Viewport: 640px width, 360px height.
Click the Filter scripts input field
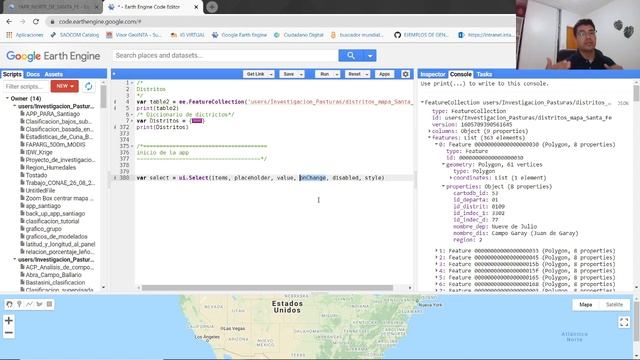coord(26,86)
